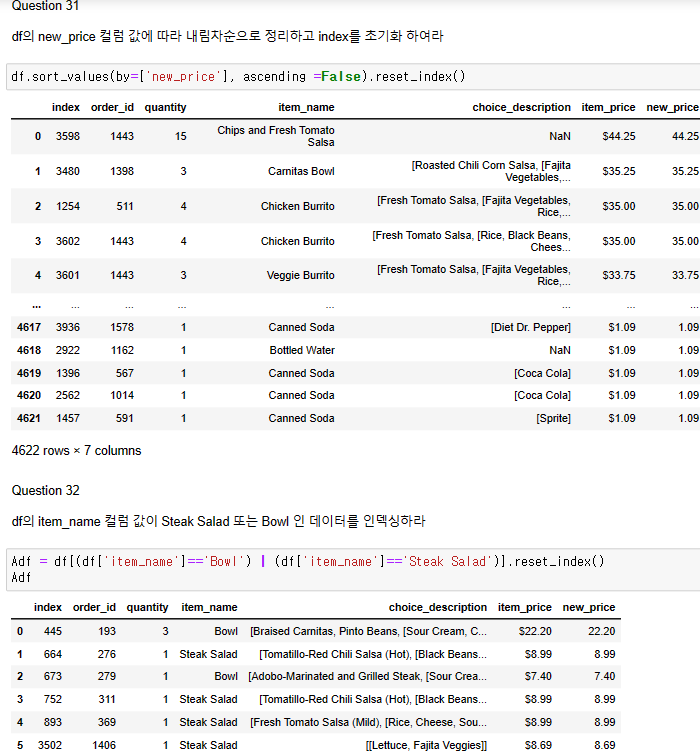Click the 'Carnitas Bowl' item cell

(301, 171)
